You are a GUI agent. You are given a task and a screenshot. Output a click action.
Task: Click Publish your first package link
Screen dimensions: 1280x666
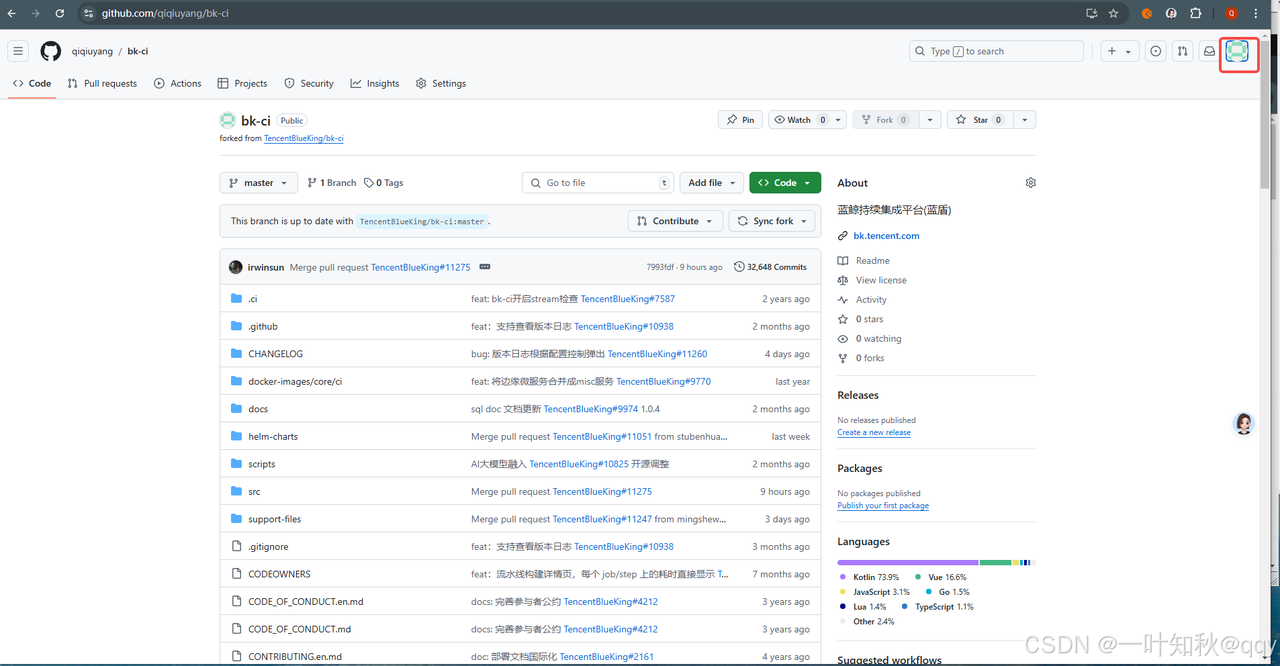(x=883, y=506)
